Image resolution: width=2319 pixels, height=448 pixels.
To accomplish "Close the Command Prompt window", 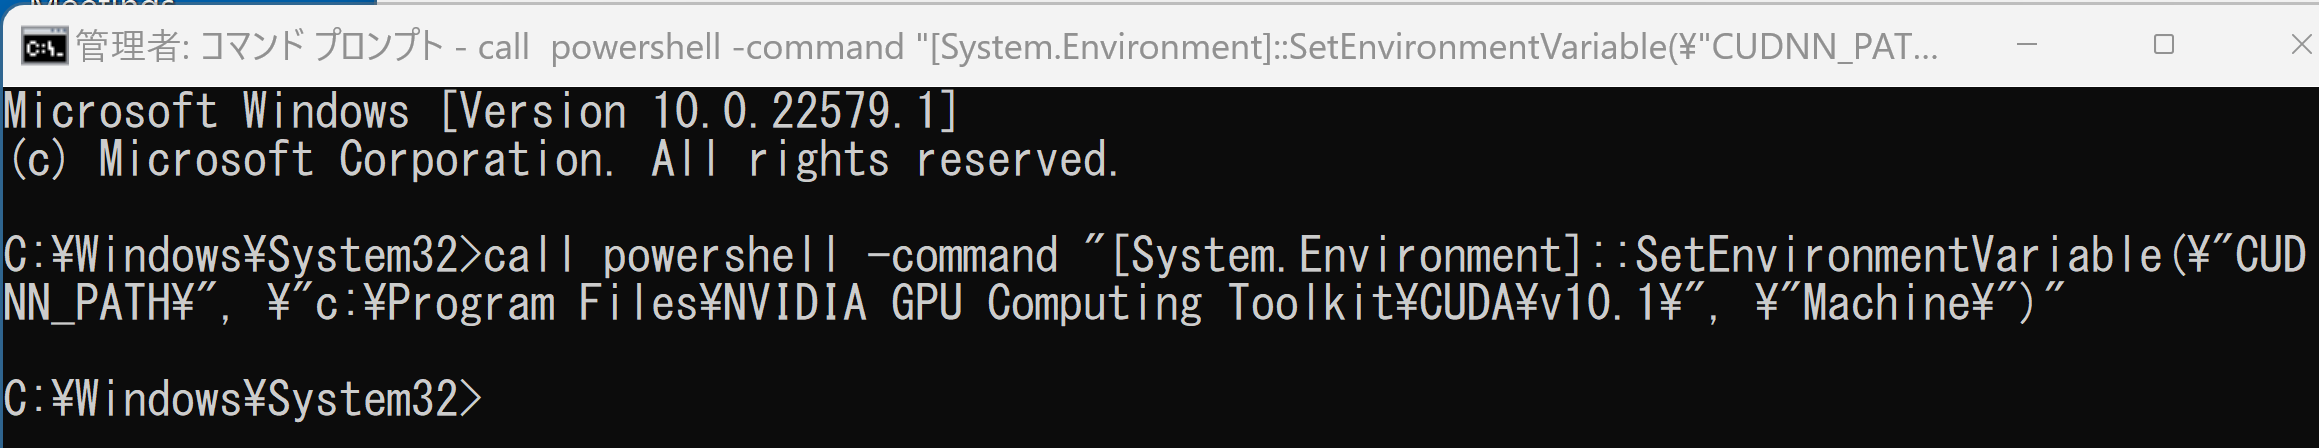I will coord(2299,45).
